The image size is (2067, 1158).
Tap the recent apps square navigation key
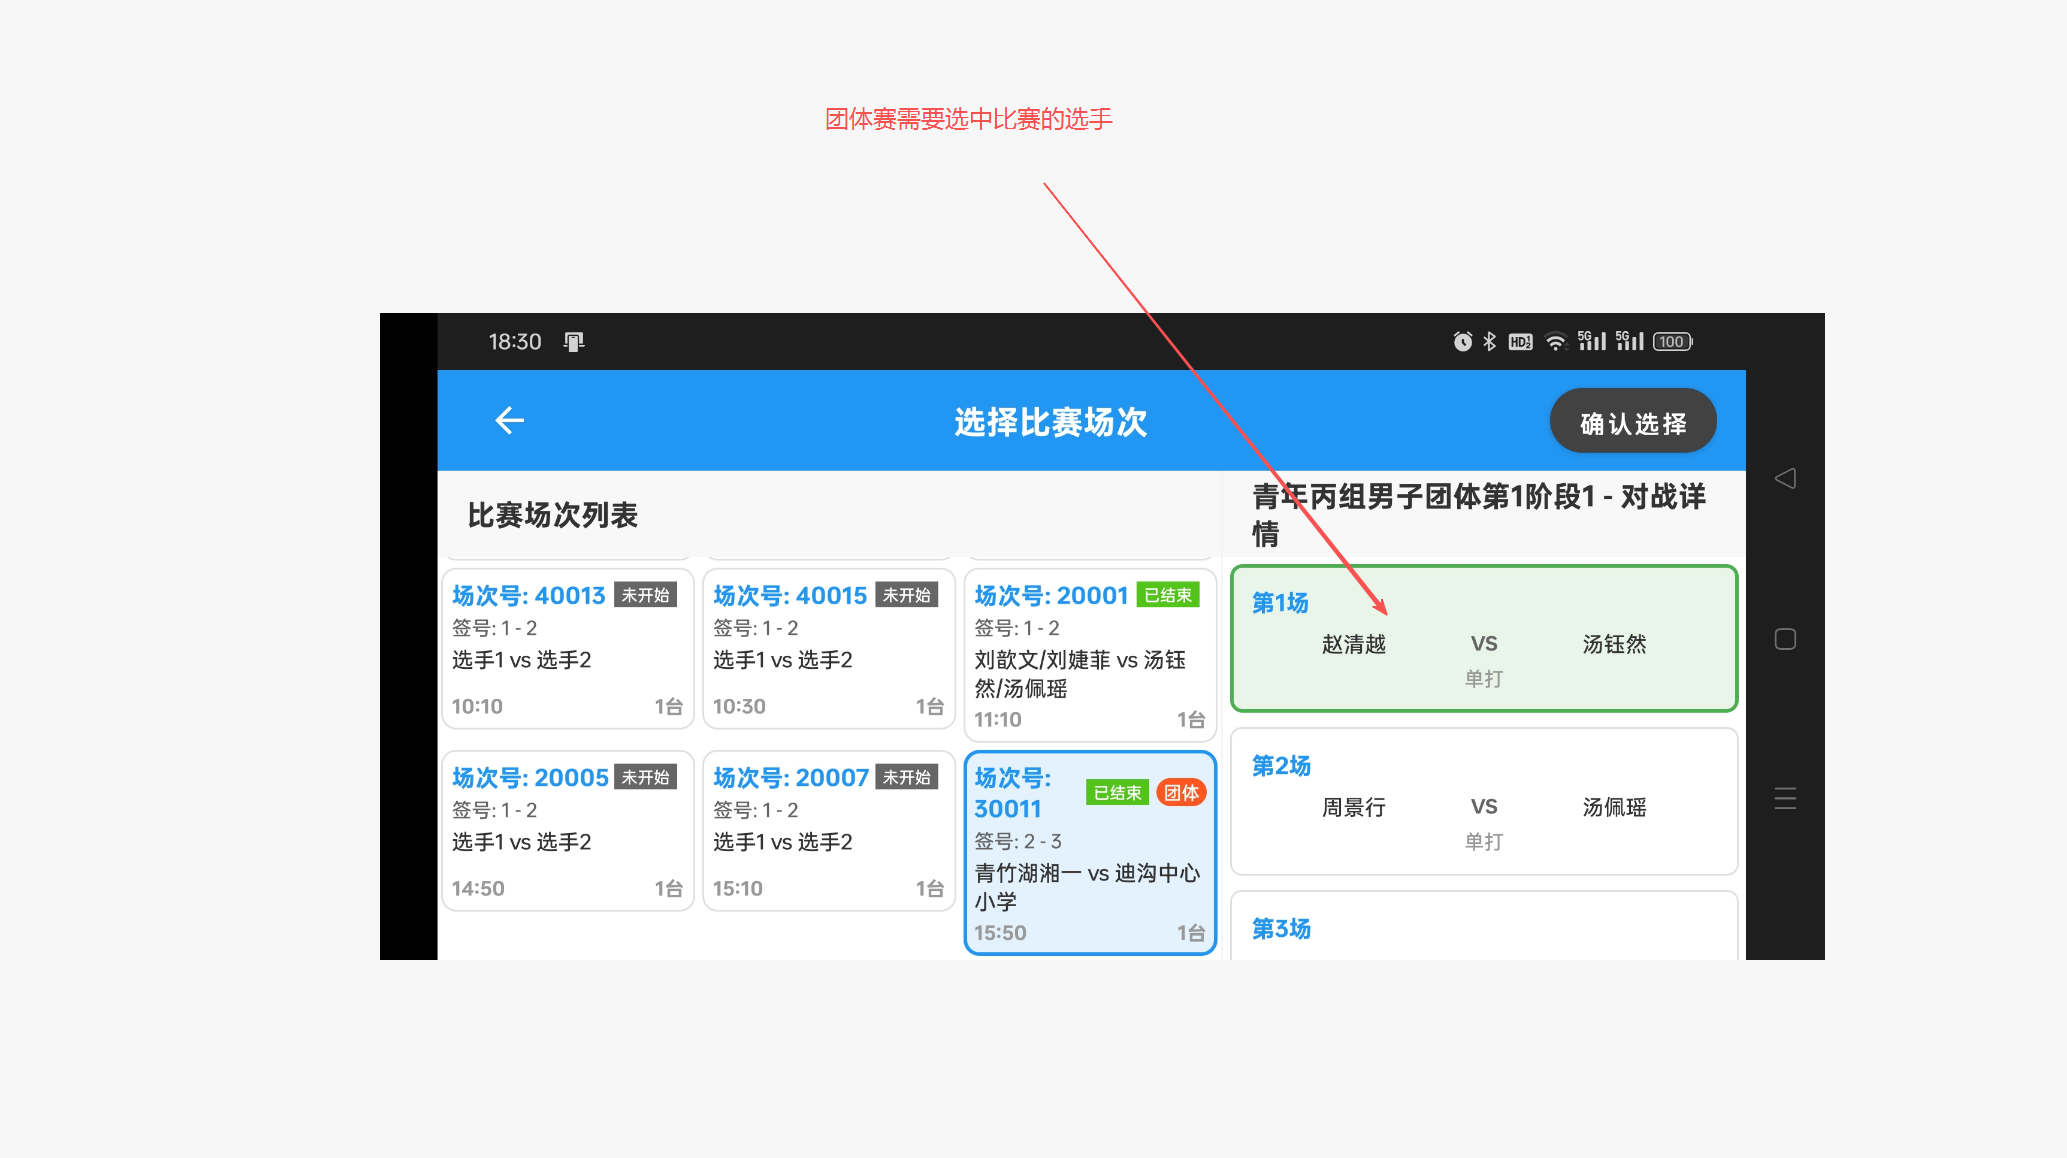click(1785, 638)
